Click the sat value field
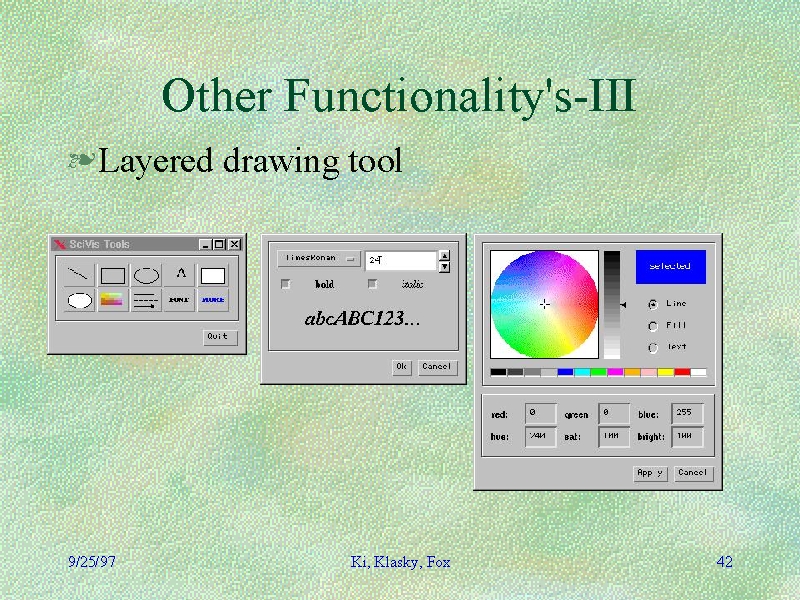The width and height of the screenshot is (800, 600). click(x=614, y=437)
